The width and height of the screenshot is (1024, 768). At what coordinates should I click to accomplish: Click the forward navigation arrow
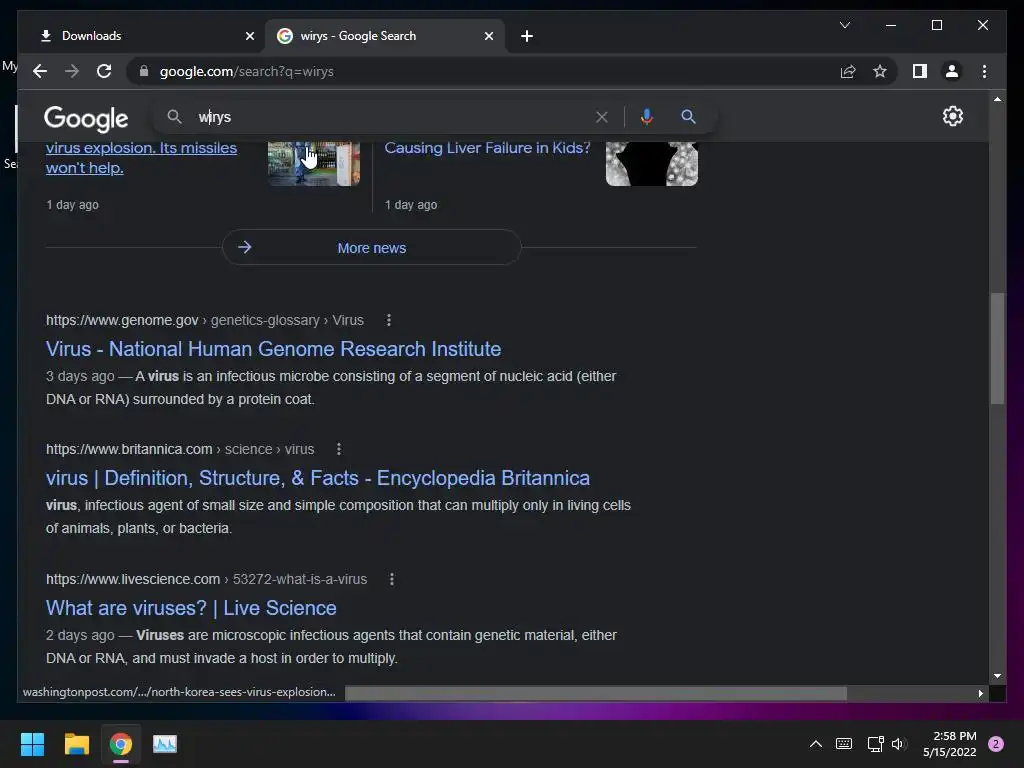tap(72, 71)
